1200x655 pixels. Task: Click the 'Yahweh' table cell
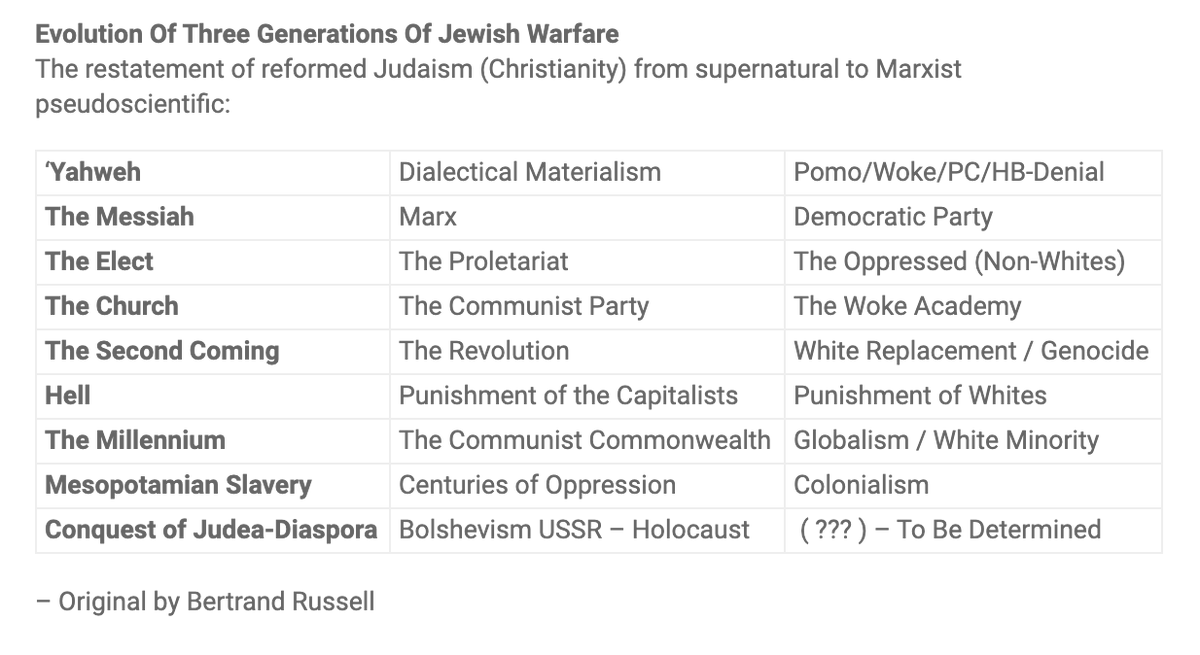click(93, 172)
